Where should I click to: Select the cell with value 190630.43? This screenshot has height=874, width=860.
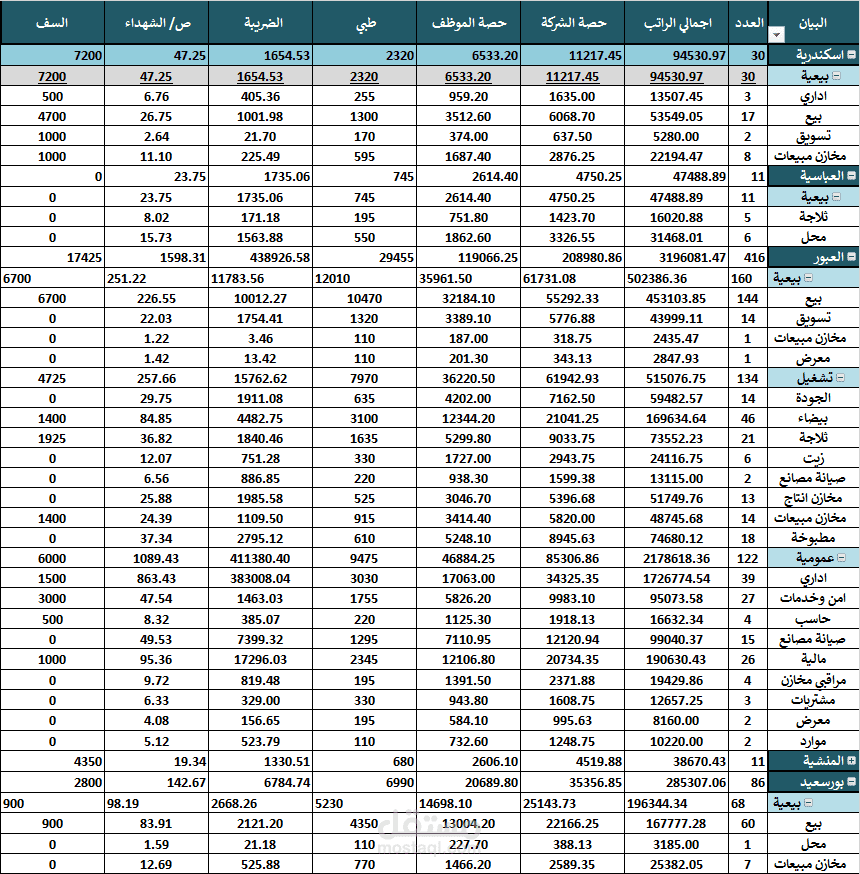point(677,659)
